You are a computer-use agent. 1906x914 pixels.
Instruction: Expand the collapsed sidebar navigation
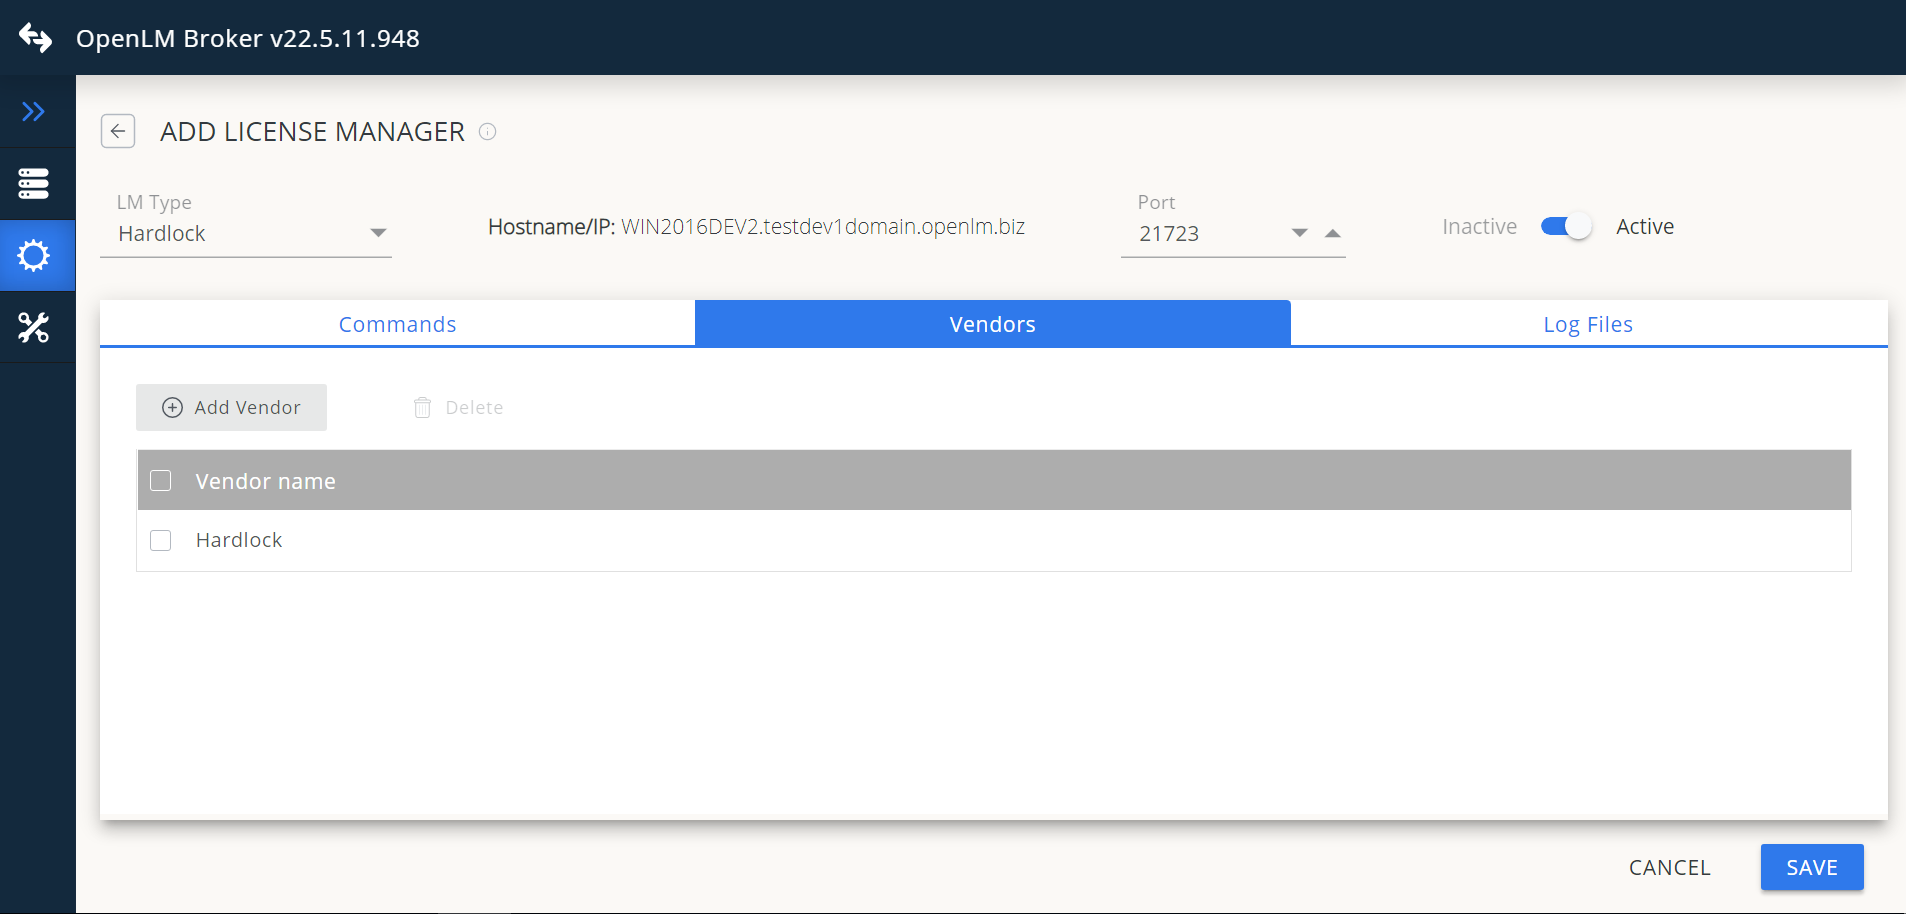point(35,111)
